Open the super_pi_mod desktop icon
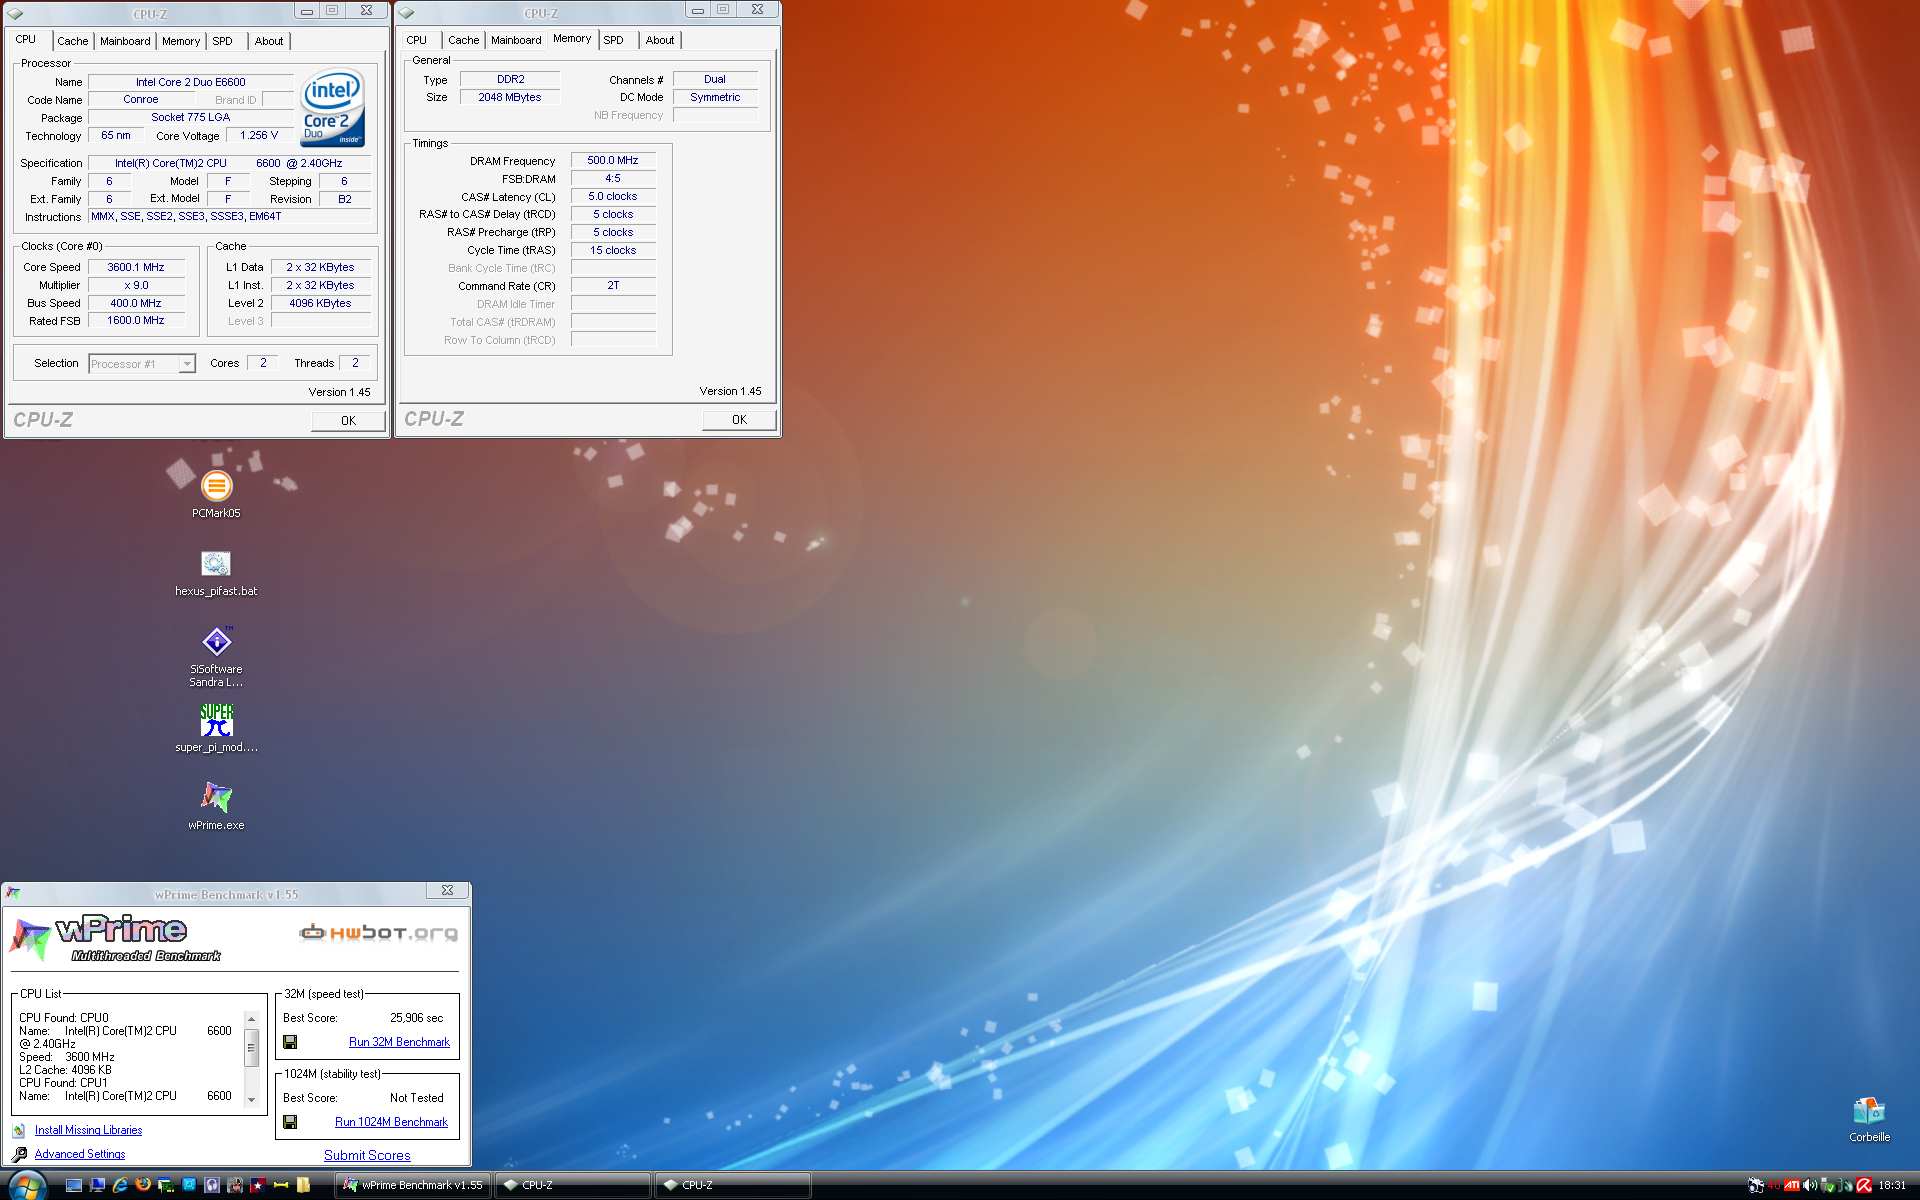 [x=216, y=729]
